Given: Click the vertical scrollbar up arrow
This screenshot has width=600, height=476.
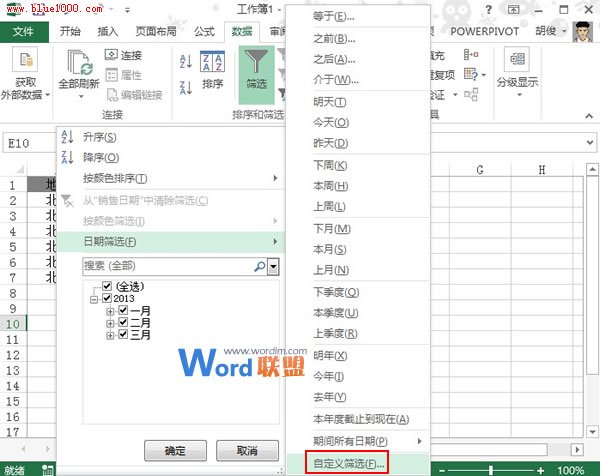Looking at the screenshot, I should click(592, 169).
